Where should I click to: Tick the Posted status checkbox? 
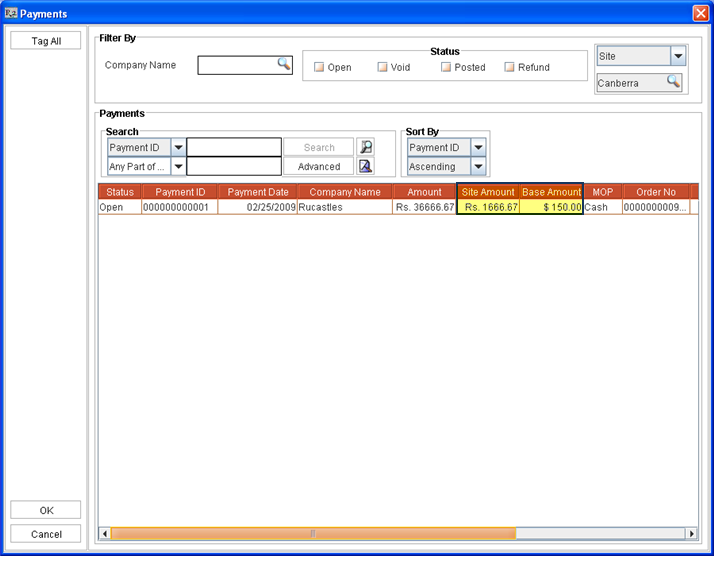coord(446,67)
